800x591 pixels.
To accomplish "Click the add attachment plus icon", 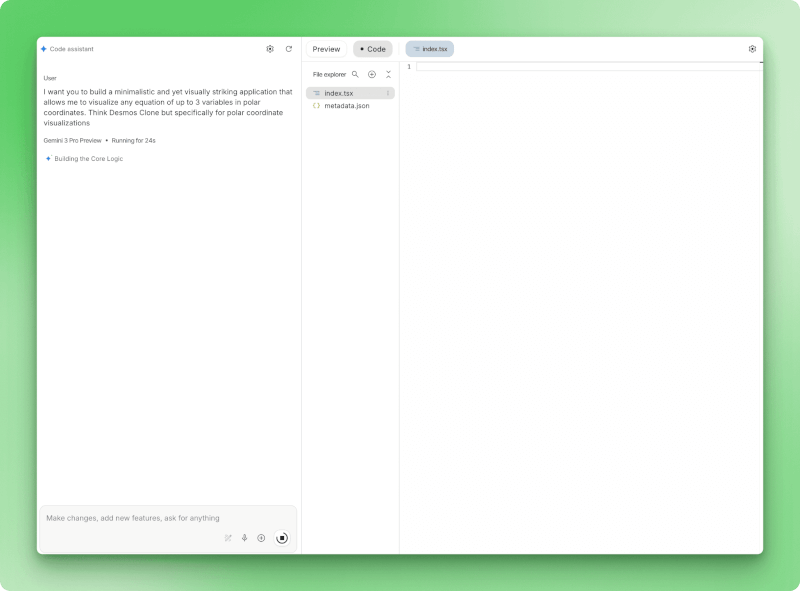I will tap(261, 538).
